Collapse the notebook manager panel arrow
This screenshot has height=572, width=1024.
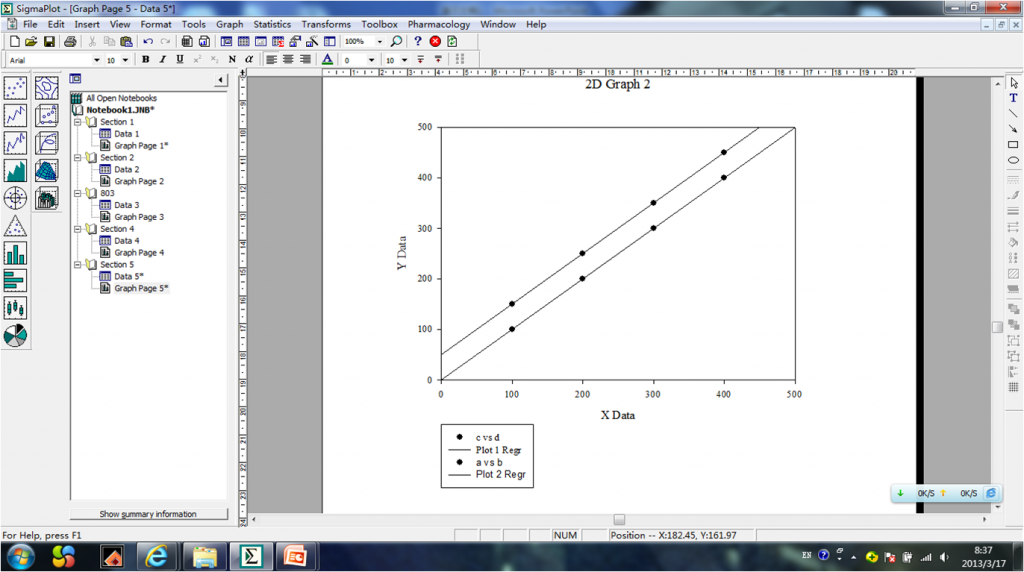[221, 80]
